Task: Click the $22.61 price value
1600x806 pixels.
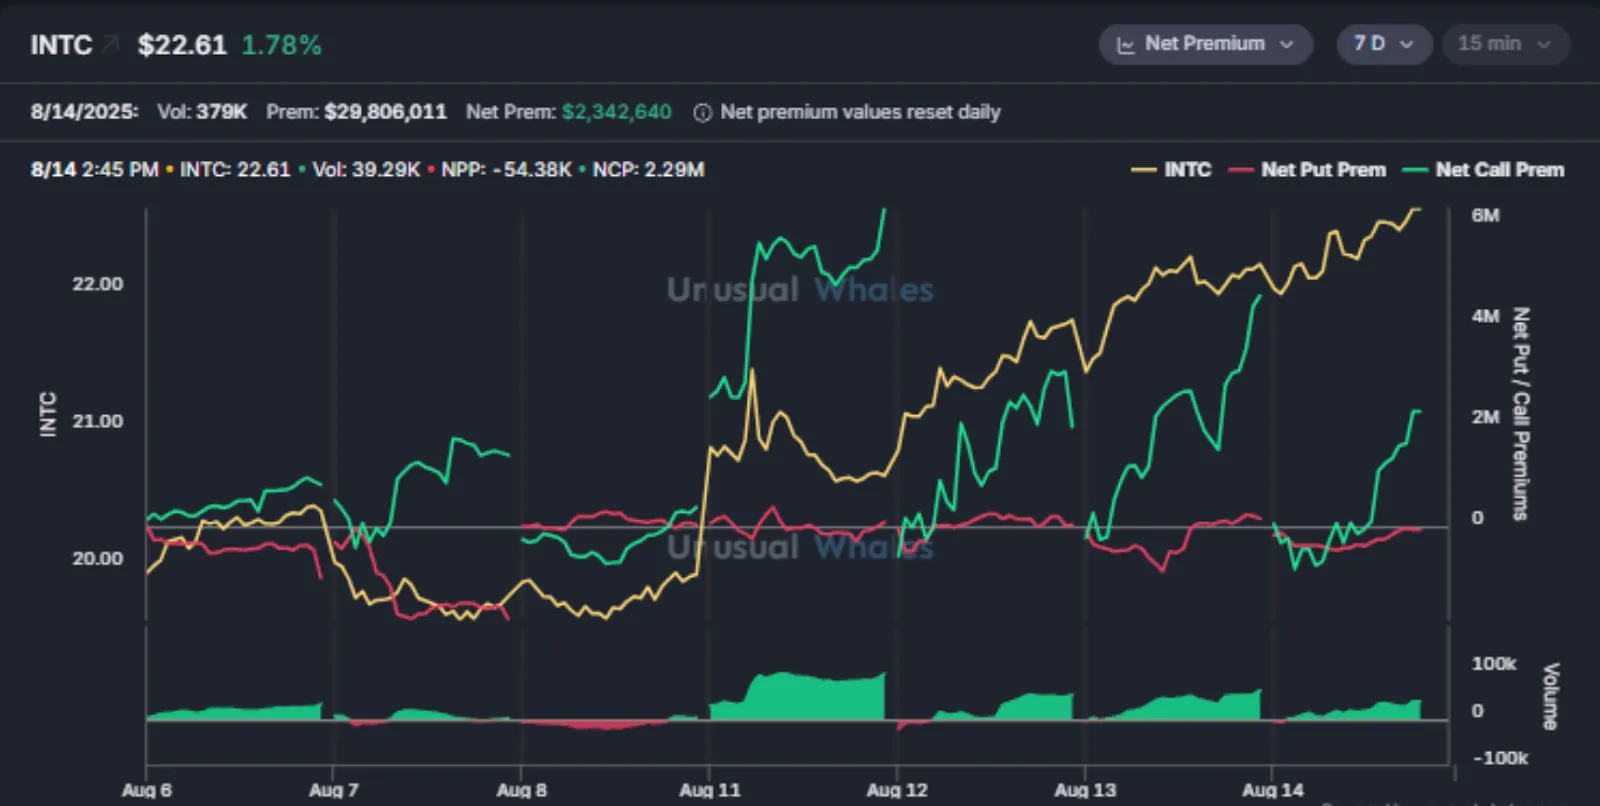Action: [182, 45]
